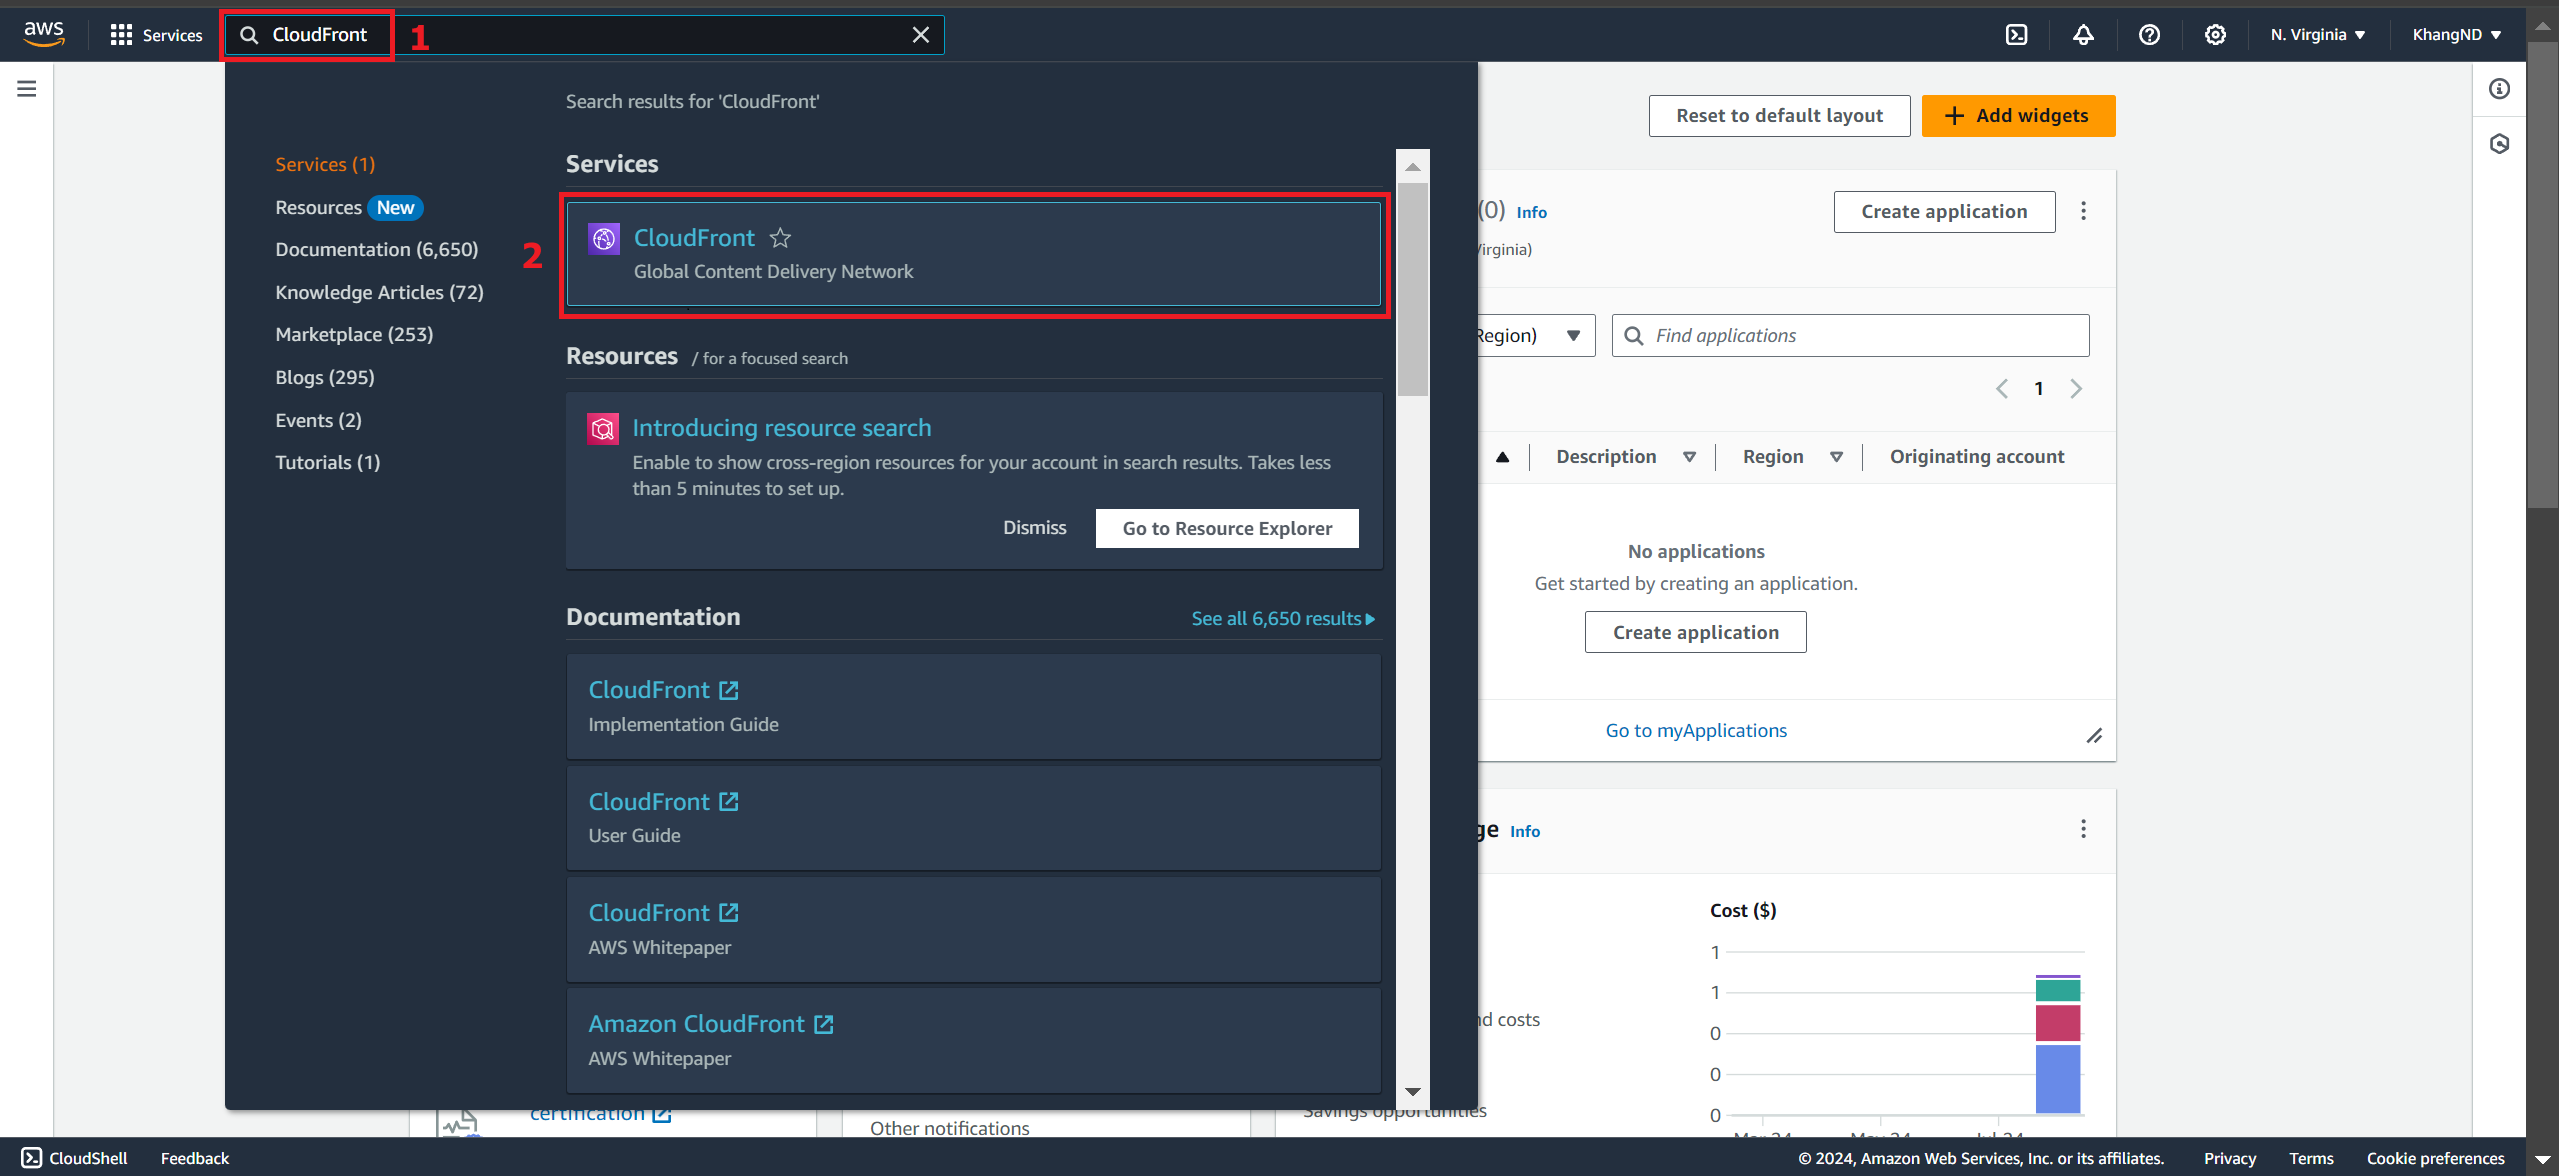Sort by Description column arrow
This screenshot has width=2559, height=1176.
[1689, 457]
